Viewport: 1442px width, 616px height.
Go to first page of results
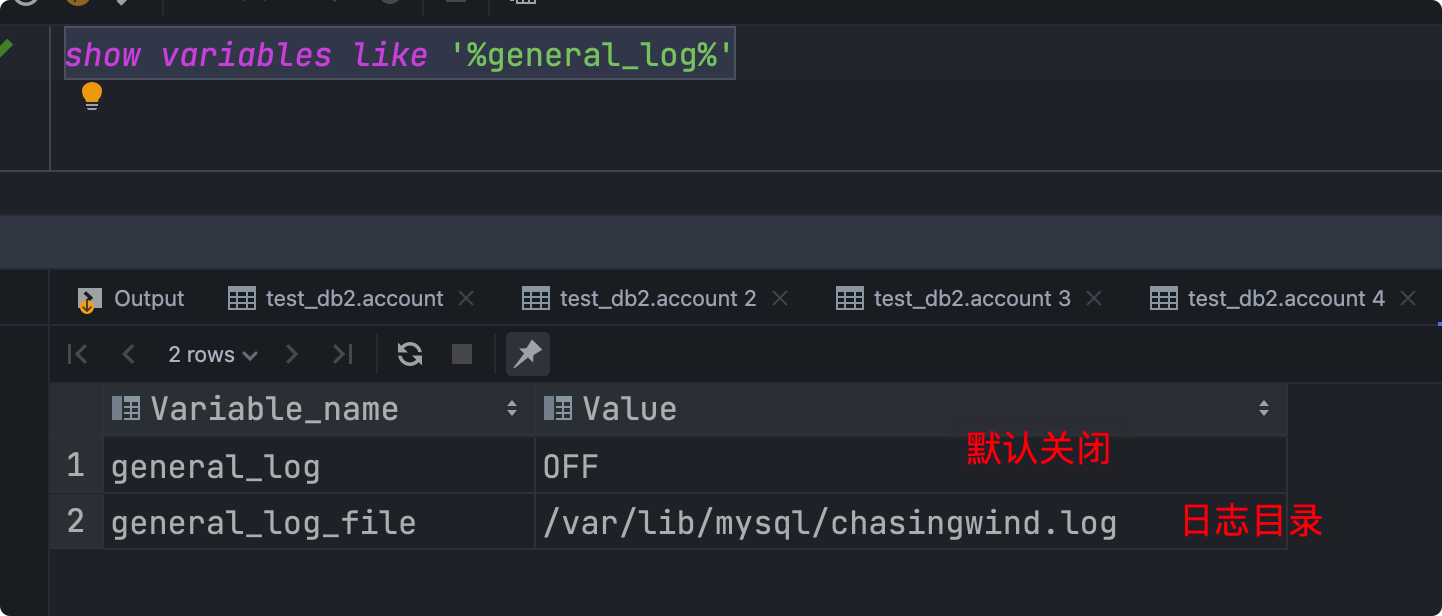[x=77, y=354]
